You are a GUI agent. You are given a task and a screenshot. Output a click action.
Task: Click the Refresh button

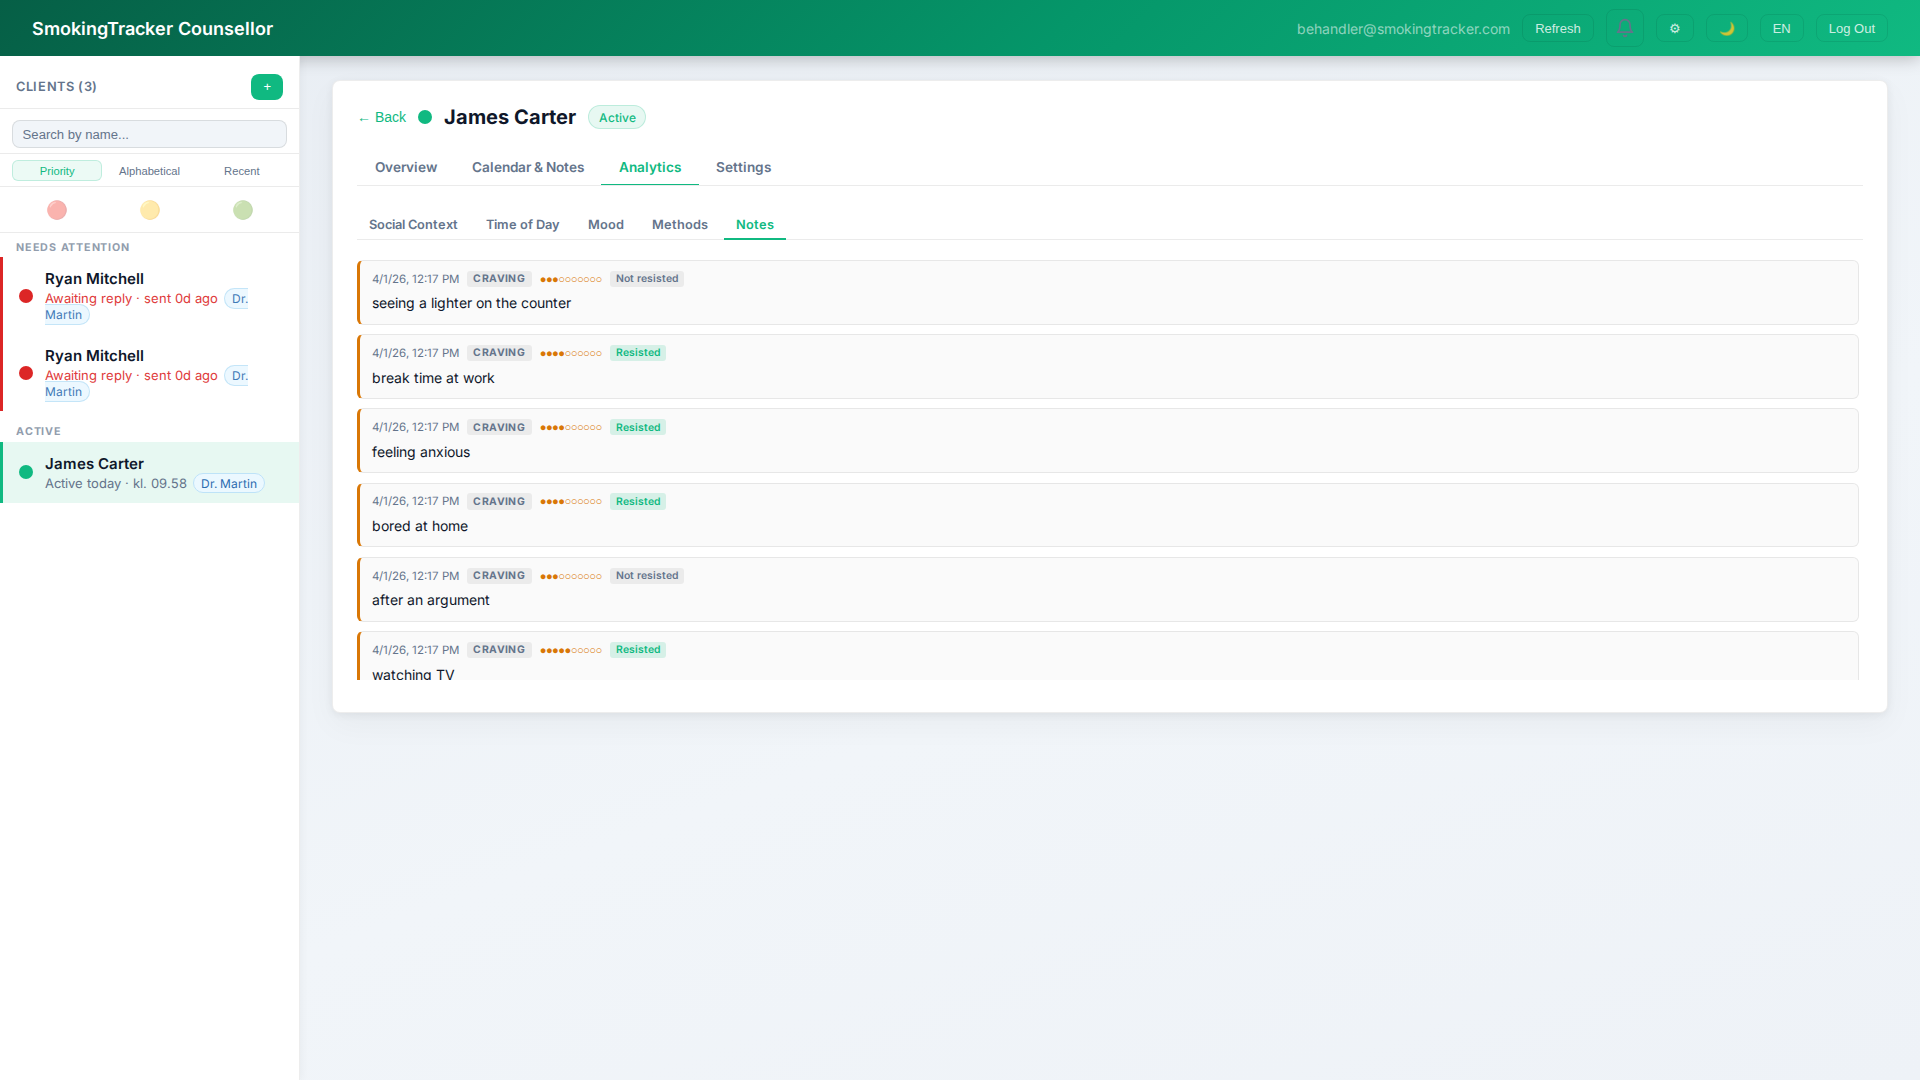click(x=1557, y=28)
